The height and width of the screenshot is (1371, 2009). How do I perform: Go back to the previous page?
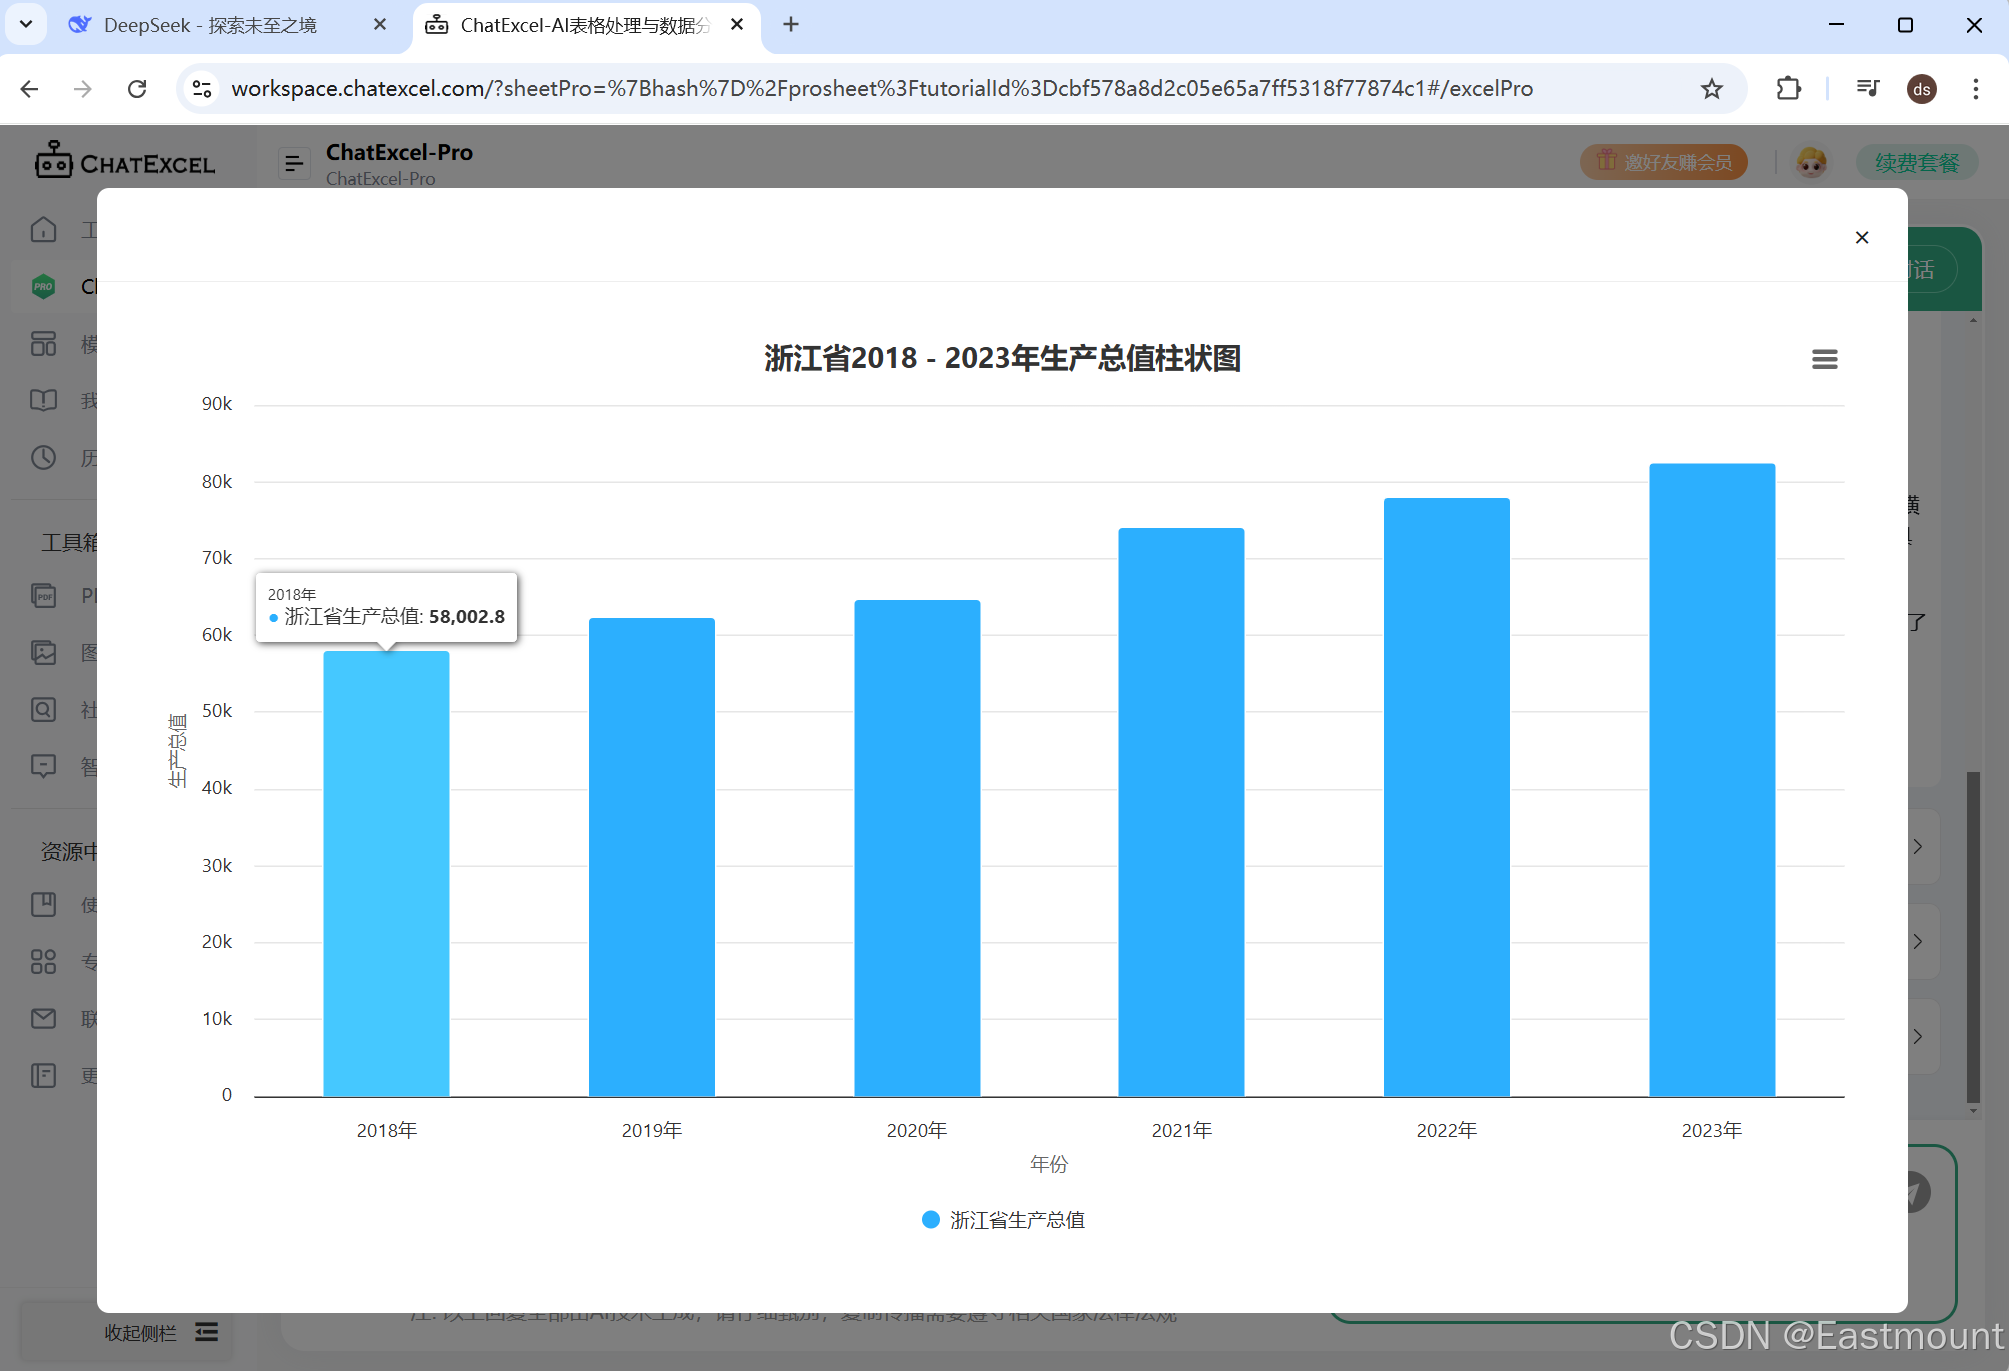[29, 89]
